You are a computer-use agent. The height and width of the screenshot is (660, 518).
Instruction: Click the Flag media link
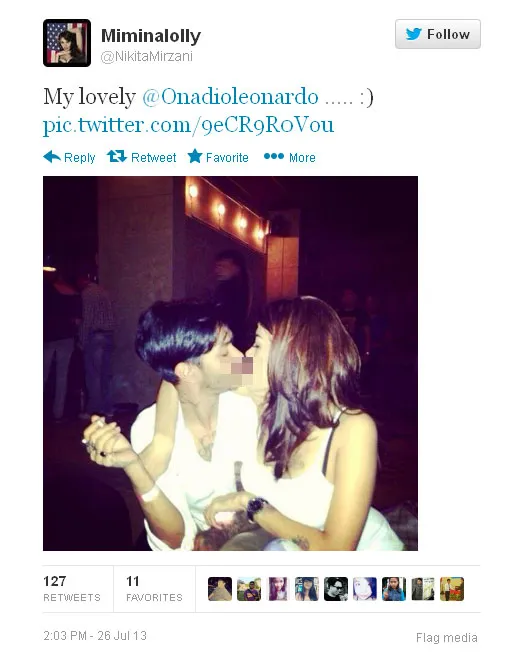pyautogui.click(x=446, y=638)
